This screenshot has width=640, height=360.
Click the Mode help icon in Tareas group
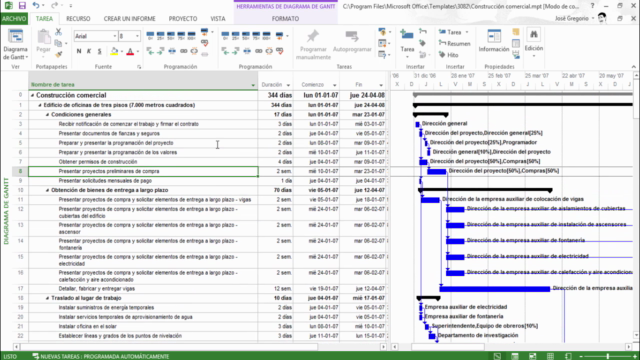point(382,54)
